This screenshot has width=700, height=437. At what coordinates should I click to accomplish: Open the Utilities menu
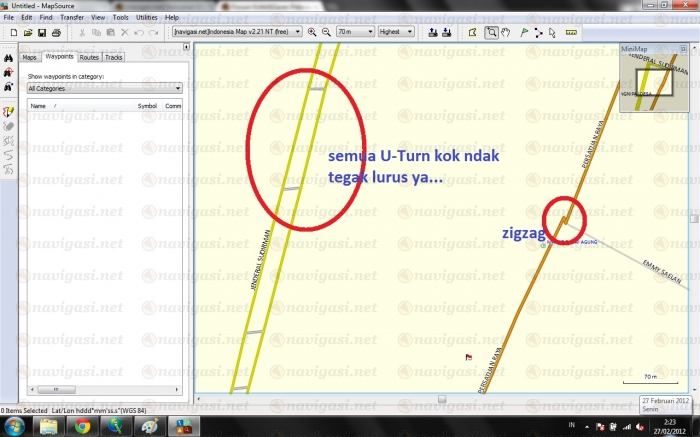click(x=146, y=18)
